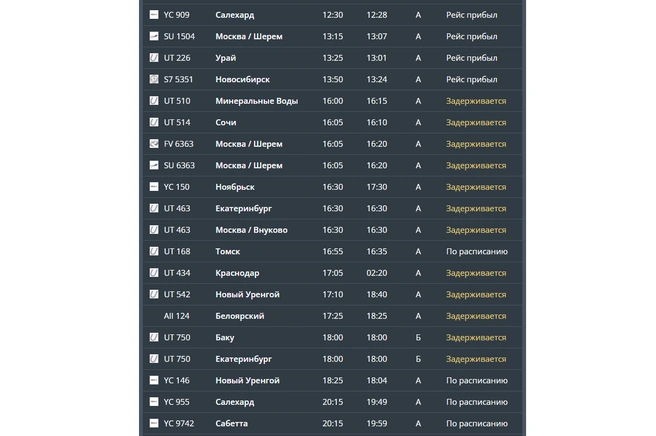Click the UTair icon beside UT 514
The image size is (656, 436).
click(x=154, y=122)
